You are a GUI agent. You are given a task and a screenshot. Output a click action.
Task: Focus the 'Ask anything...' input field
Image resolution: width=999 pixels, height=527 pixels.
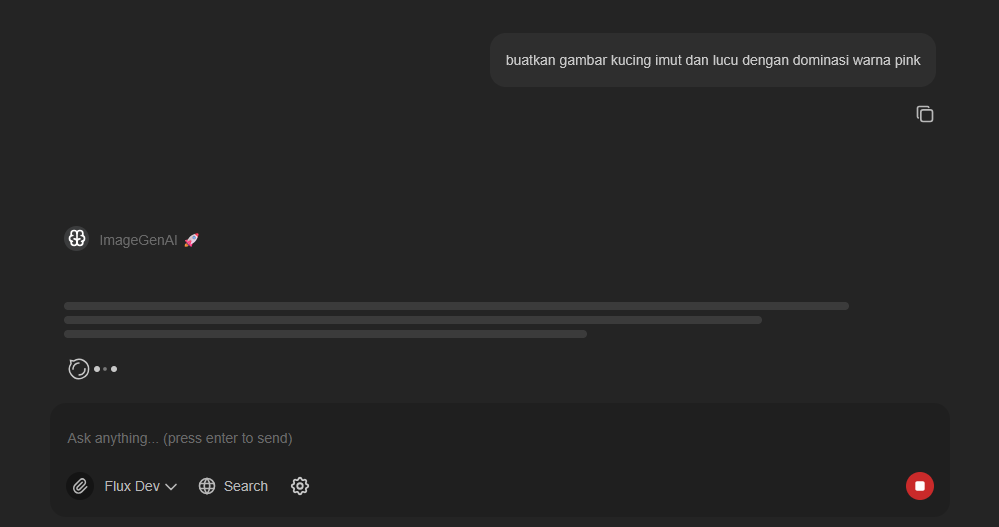pyautogui.click(x=480, y=438)
